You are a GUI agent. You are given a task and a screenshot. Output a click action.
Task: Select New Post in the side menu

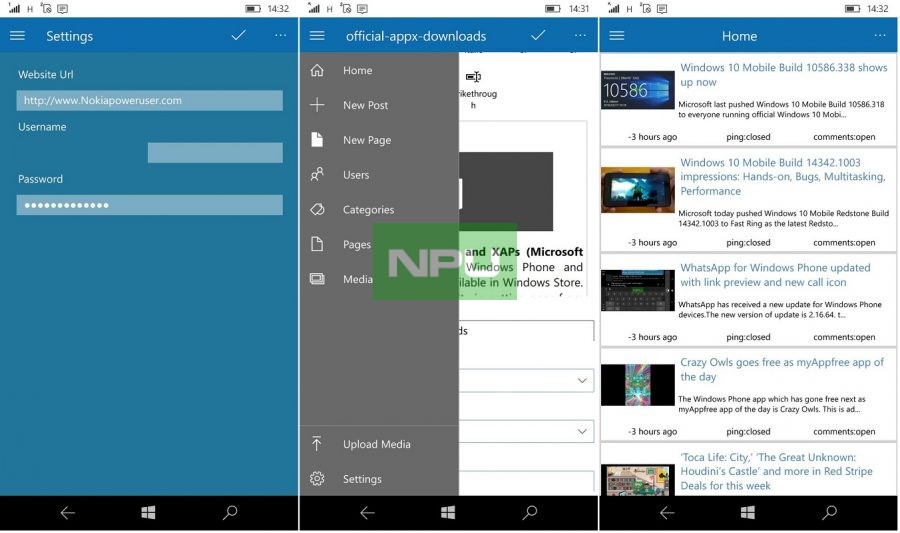366,105
